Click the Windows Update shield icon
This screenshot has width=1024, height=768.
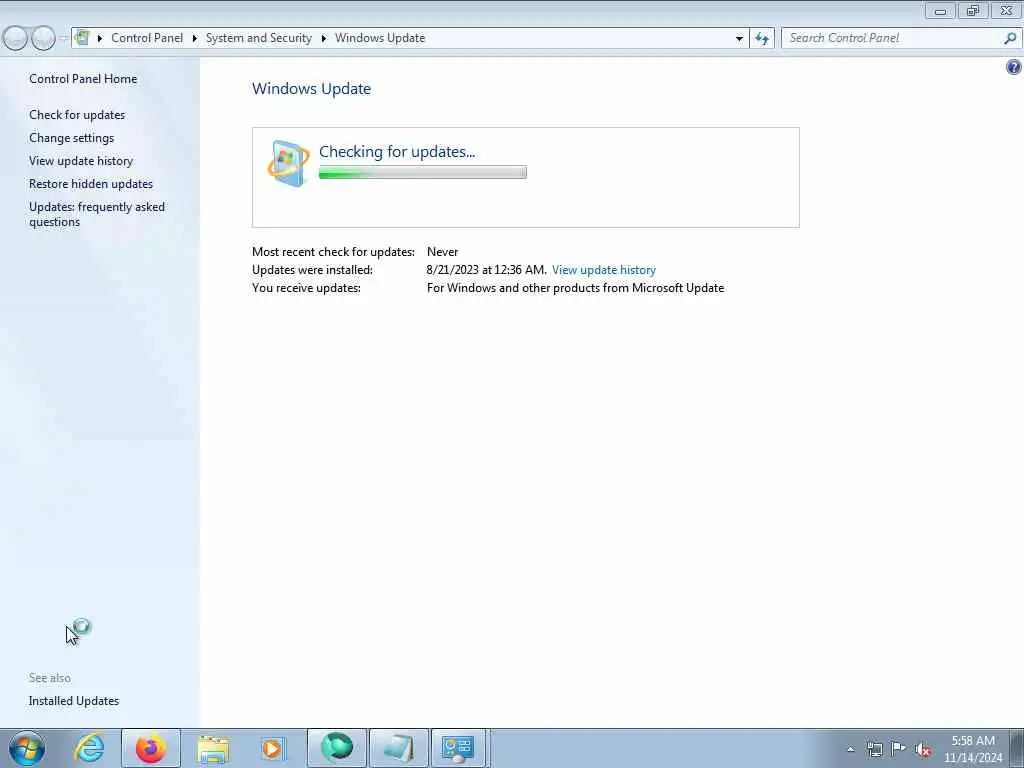(289, 163)
